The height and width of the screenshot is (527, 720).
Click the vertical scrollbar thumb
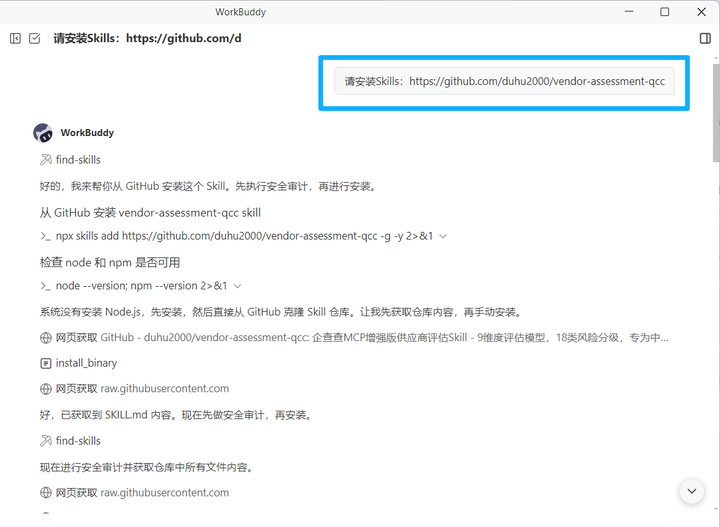pos(714,110)
